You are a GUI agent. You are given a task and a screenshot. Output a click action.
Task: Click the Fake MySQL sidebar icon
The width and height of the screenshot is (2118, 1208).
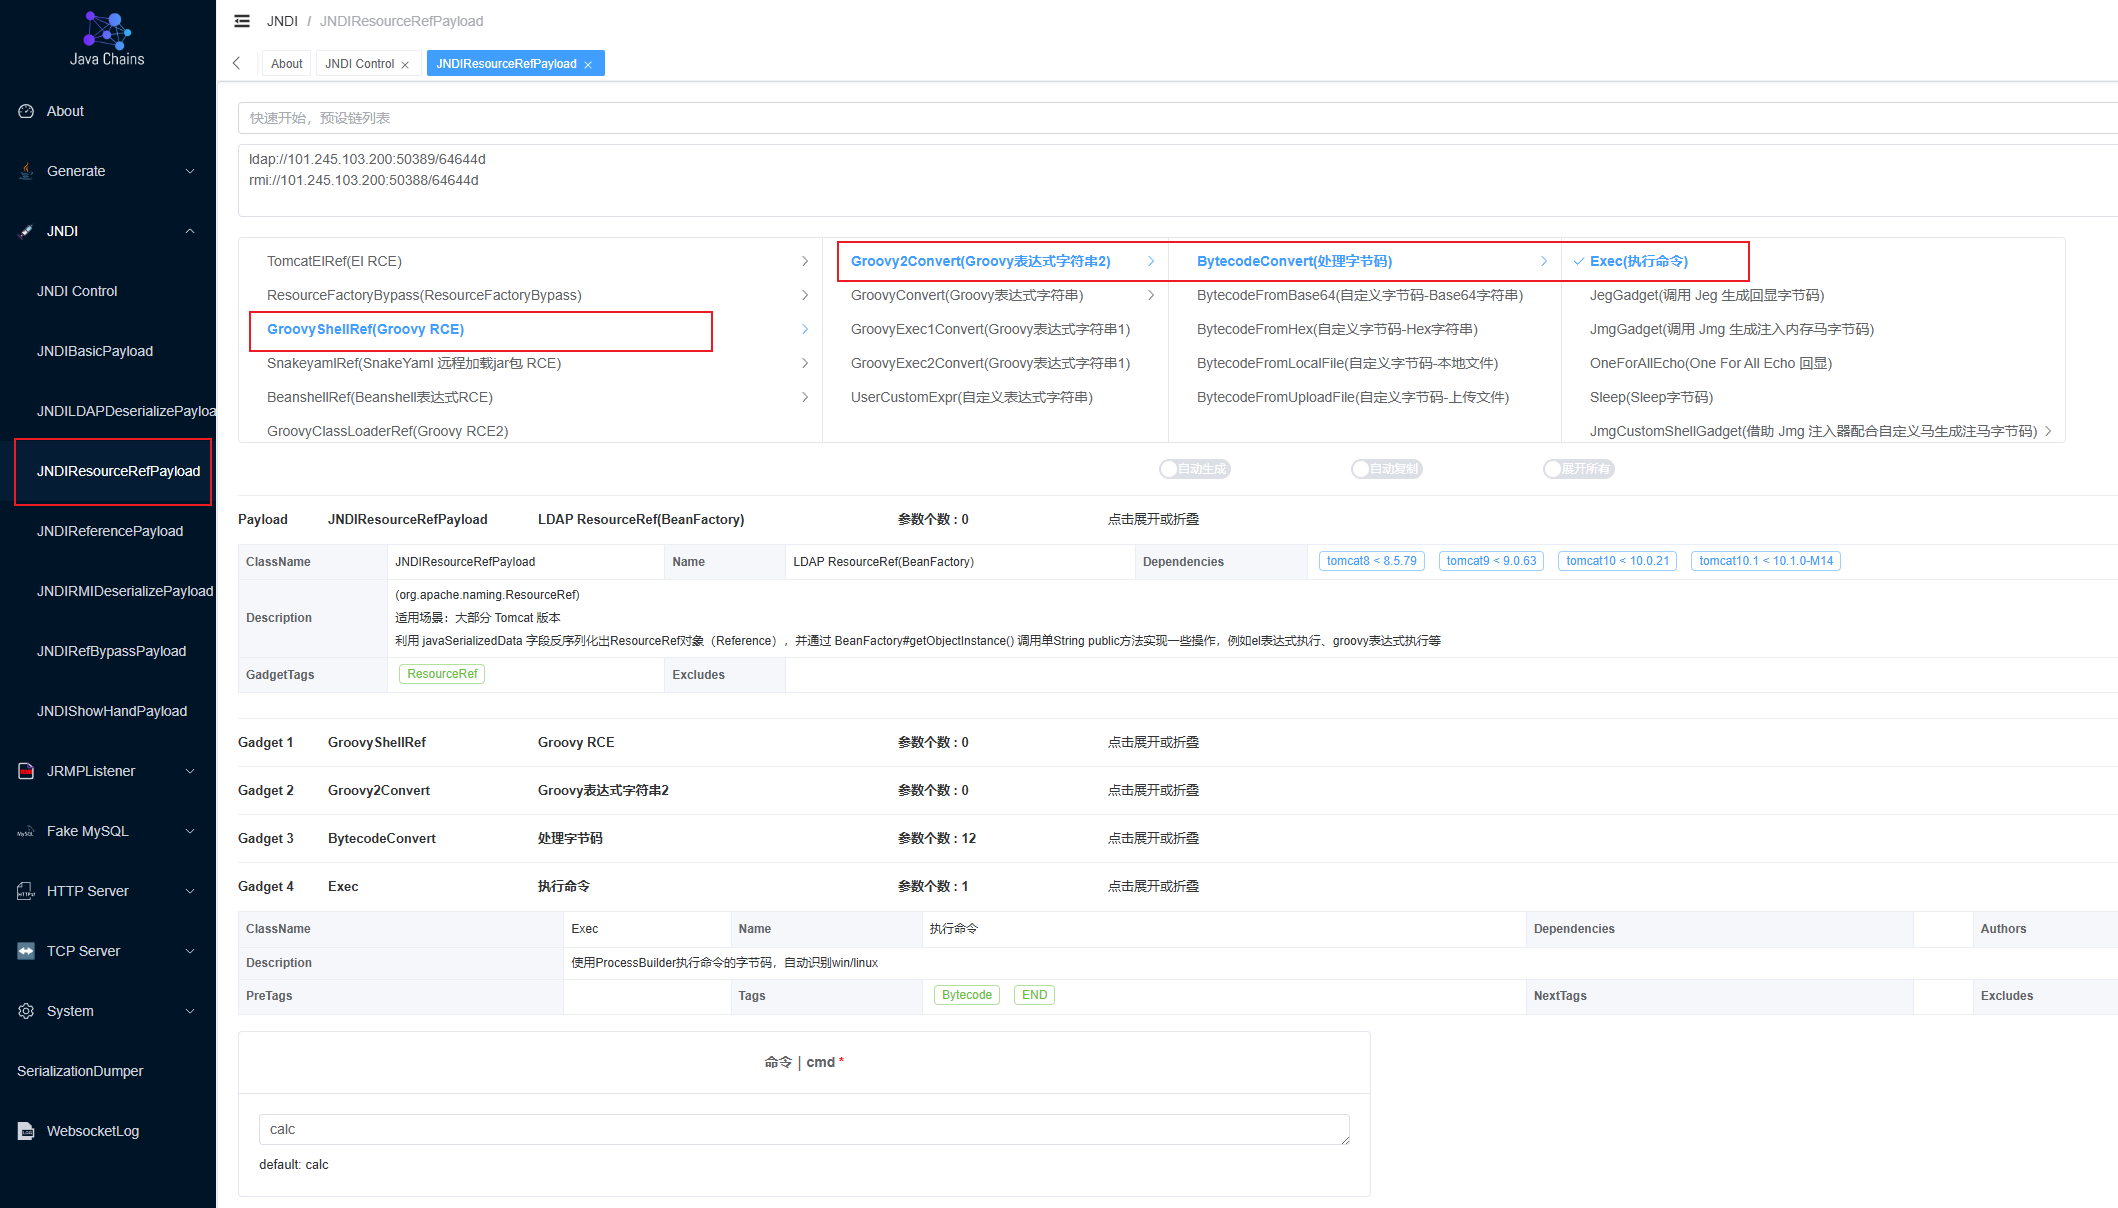(26, 831)
